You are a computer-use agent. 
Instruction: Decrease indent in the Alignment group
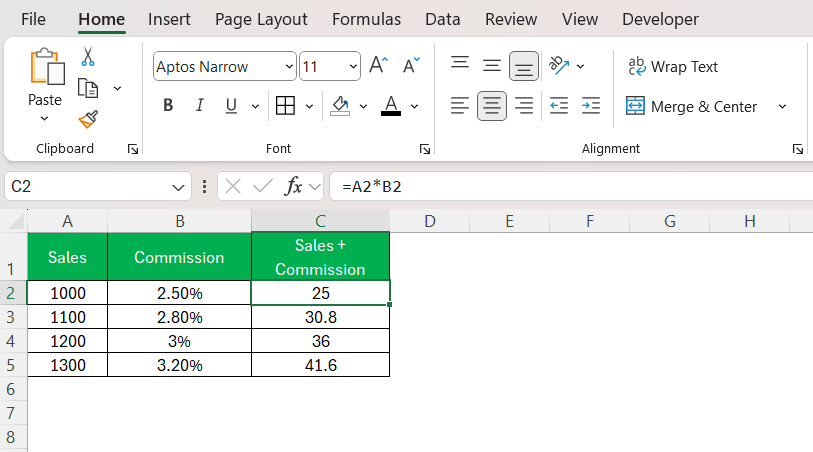[559, 106]
